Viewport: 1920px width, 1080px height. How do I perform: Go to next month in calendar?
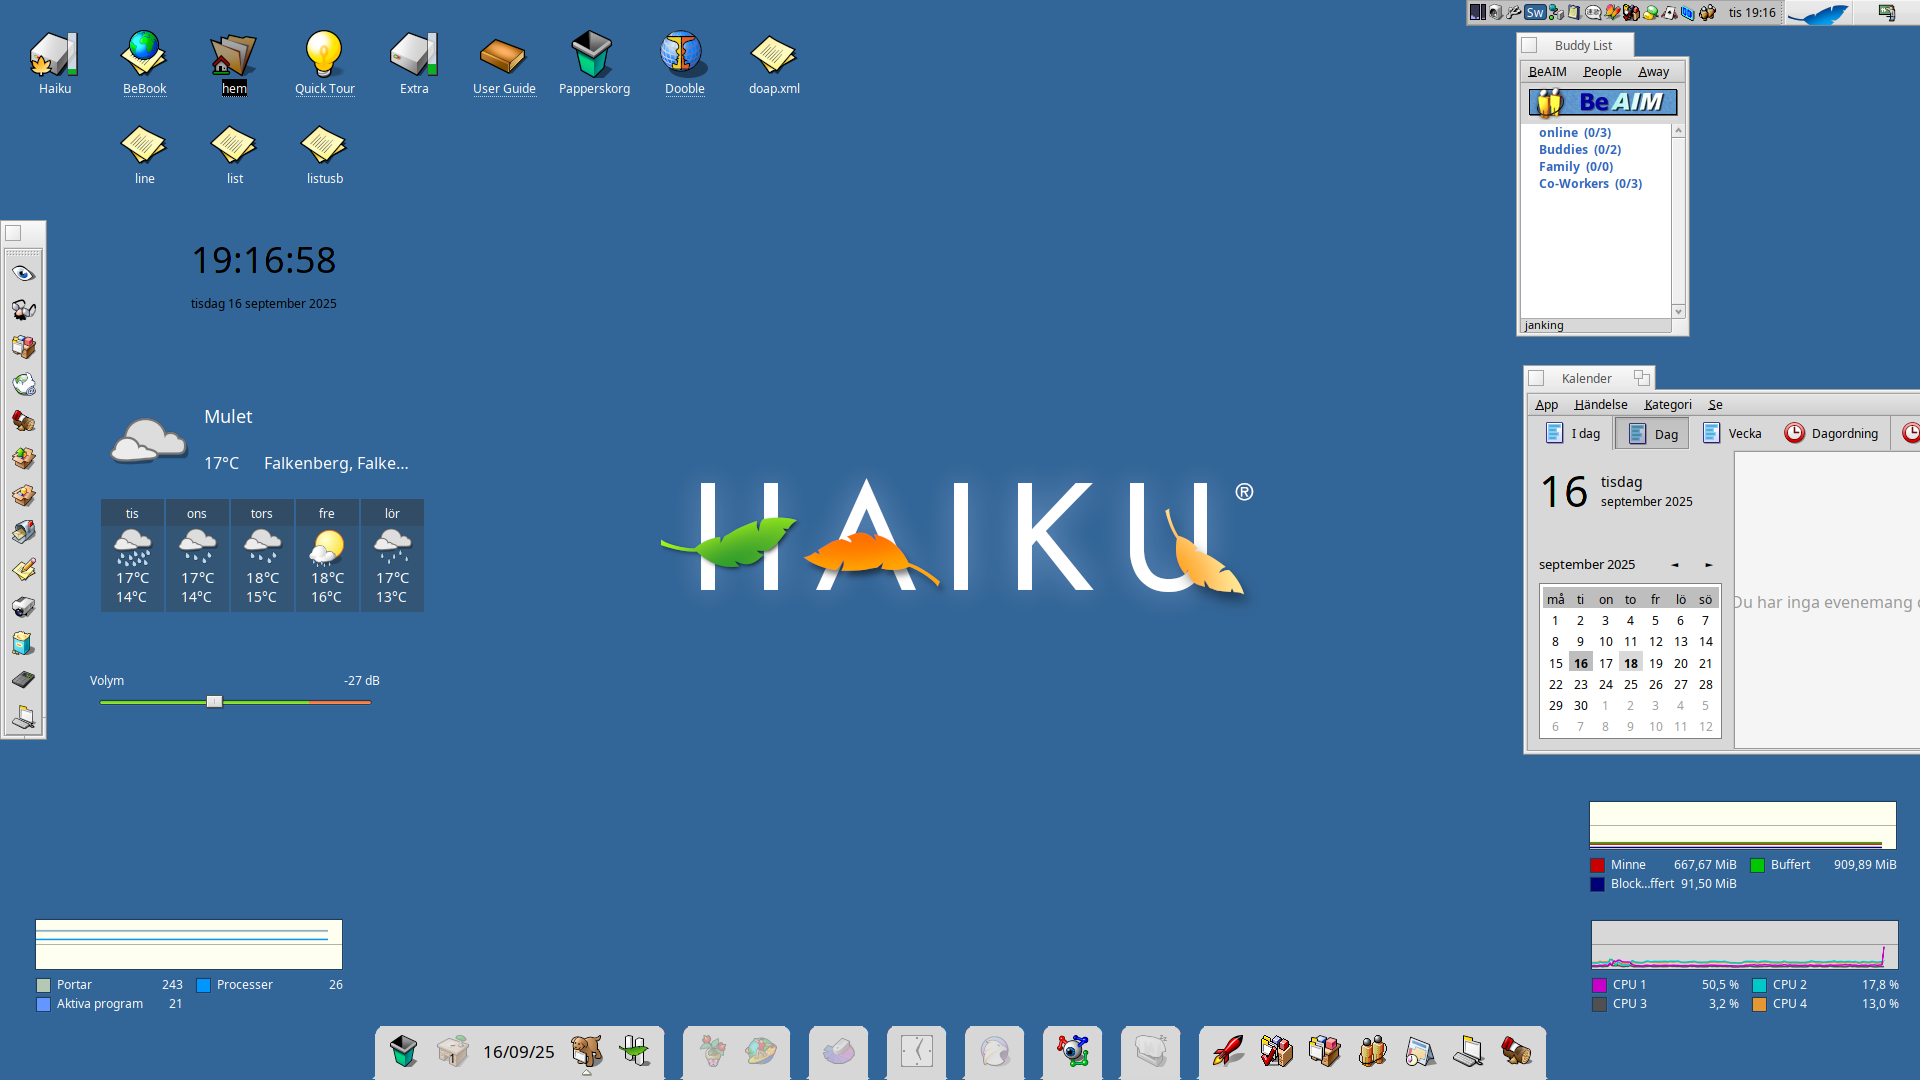coord(1708,565)
